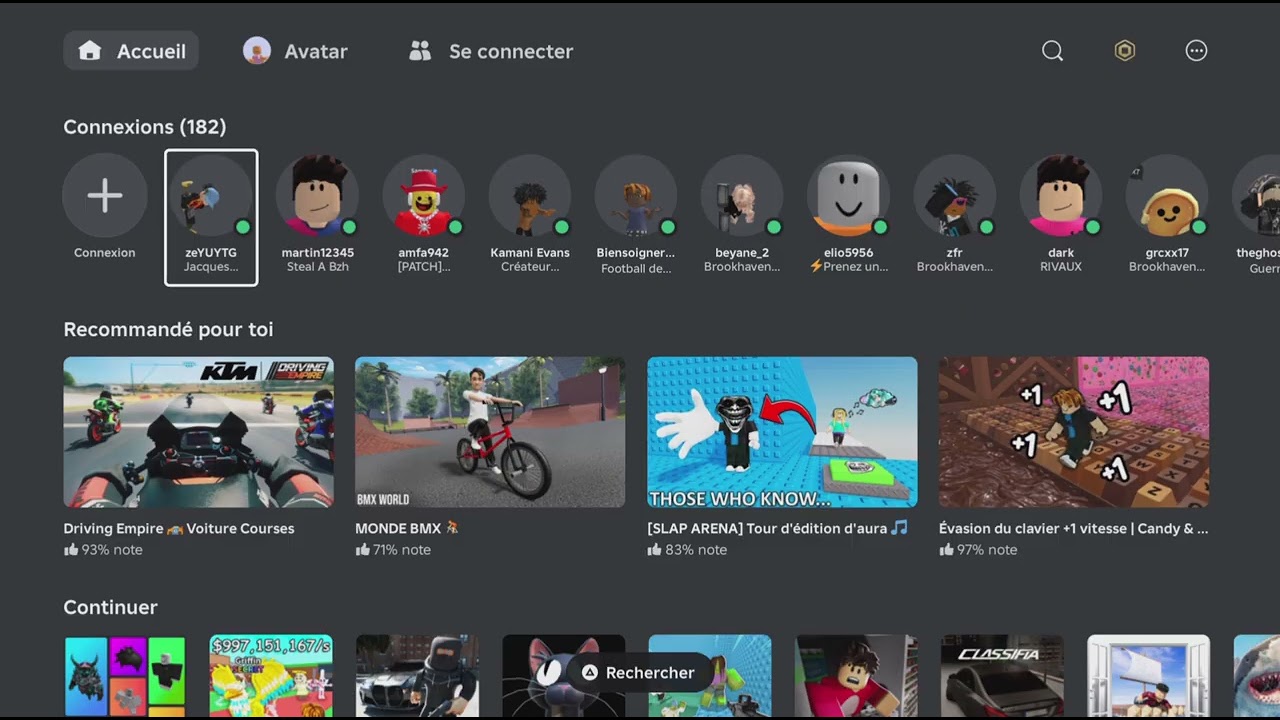
Task: Open martin12345's avatar
Action: click(x=317, y=196)
